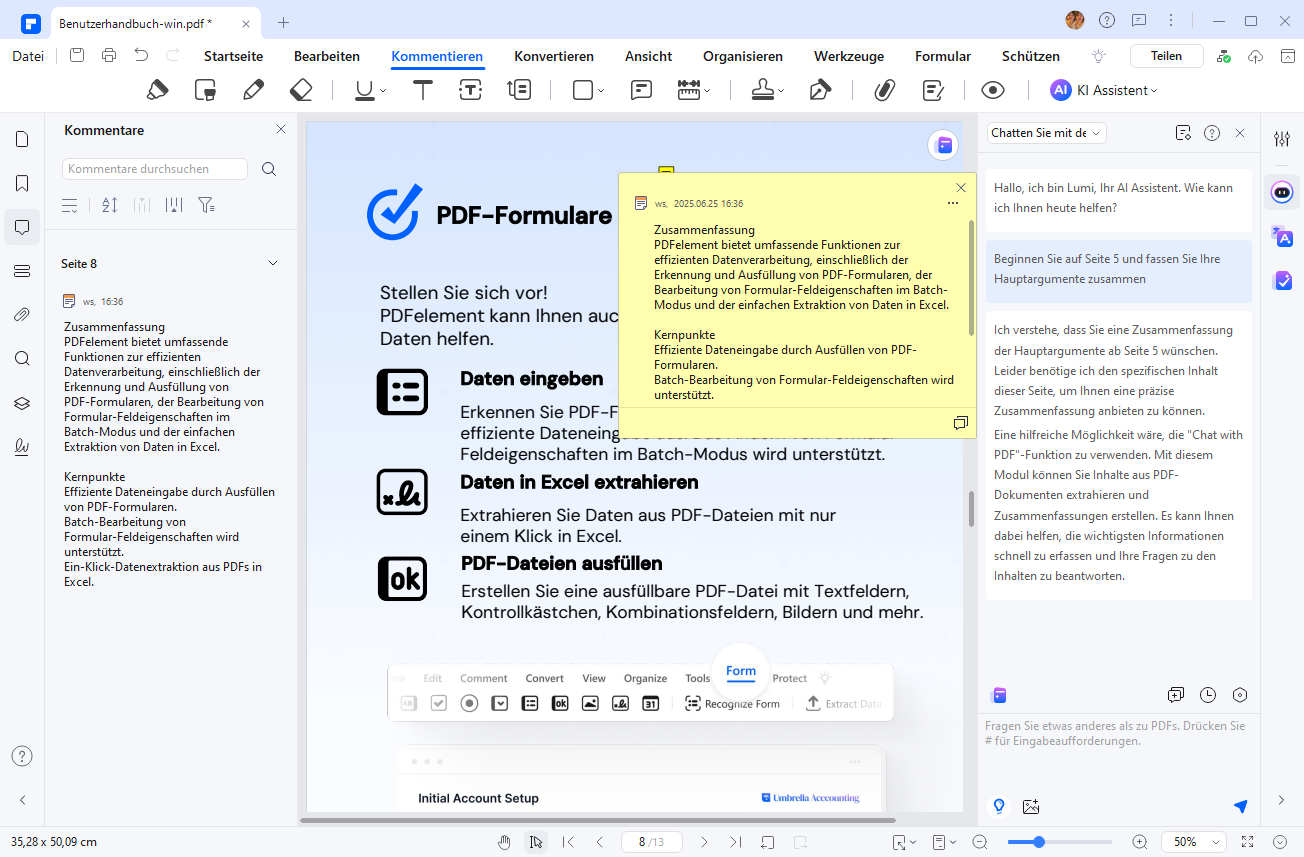This screenshot has width=1304, height=857.
Task: Open the Bearbeiten tab
Action: pyautogui.click(x=327, y=57)
